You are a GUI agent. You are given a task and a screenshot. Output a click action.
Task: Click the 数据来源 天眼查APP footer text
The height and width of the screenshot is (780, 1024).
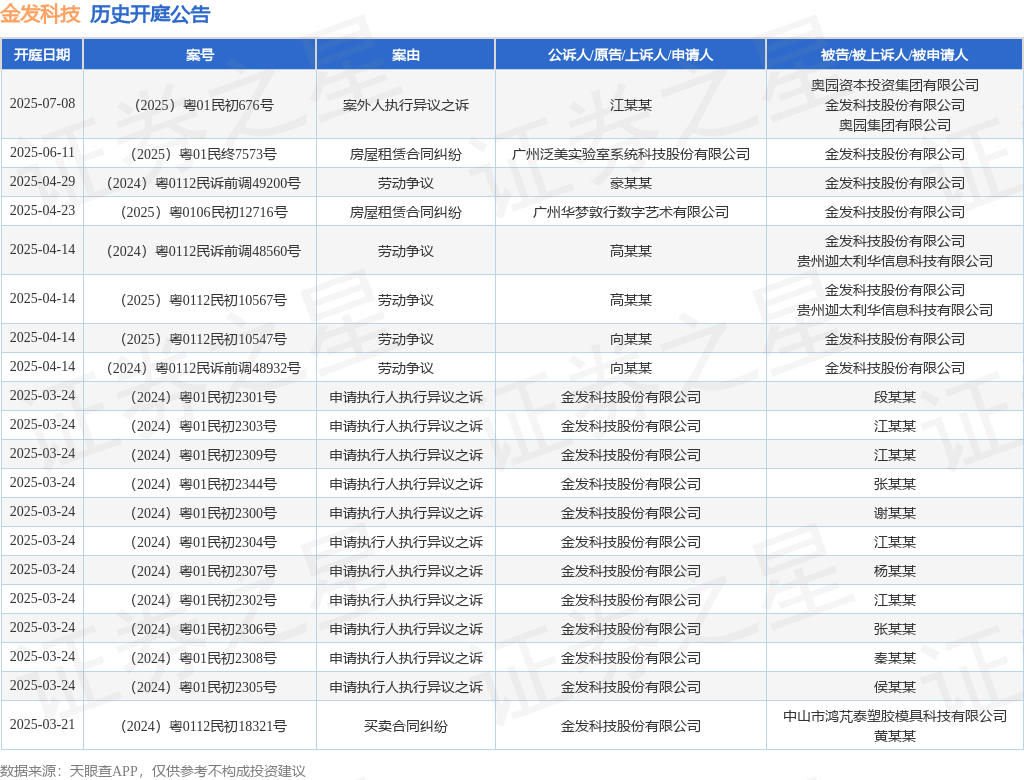(x=153, y=771)
